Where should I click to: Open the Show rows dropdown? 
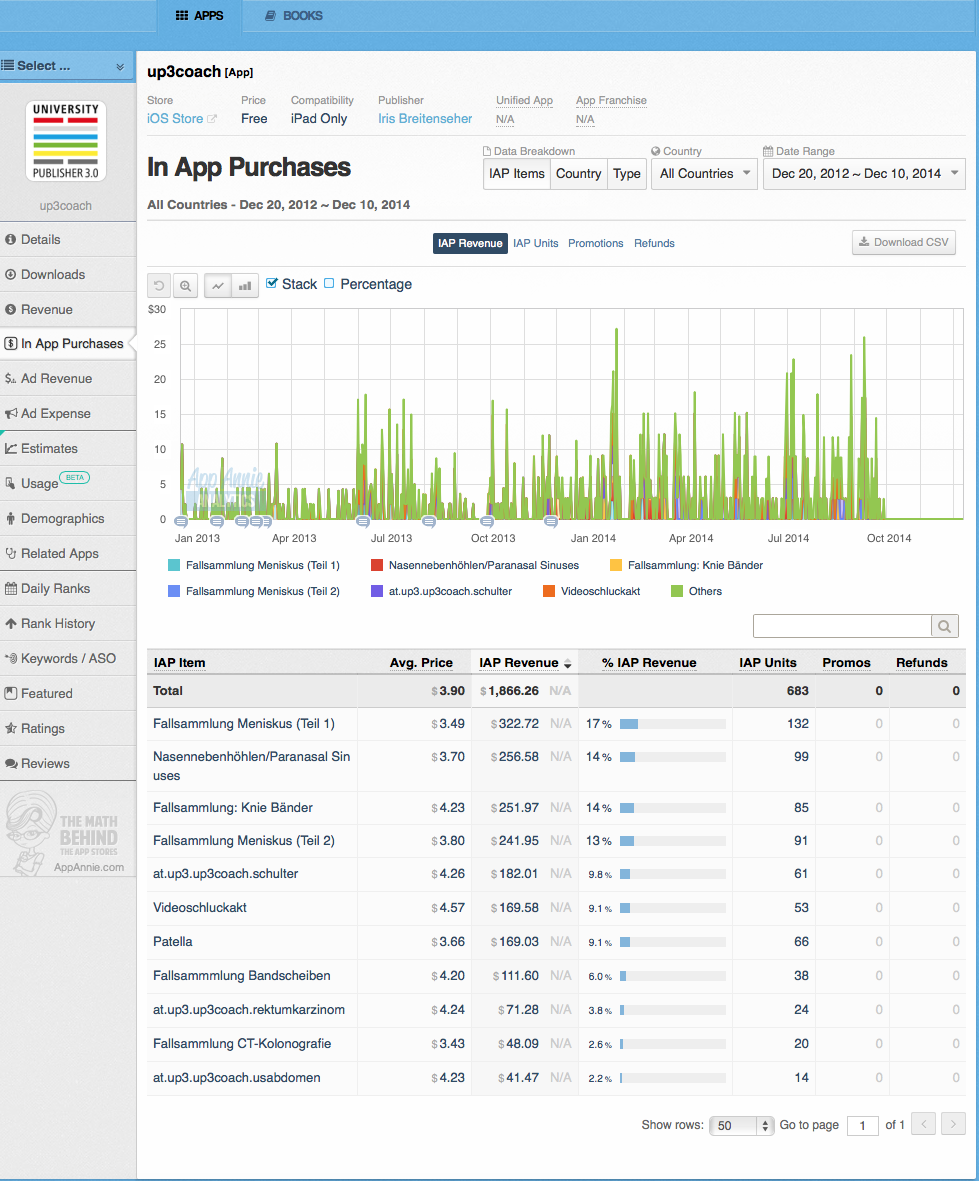[742, 1125]
